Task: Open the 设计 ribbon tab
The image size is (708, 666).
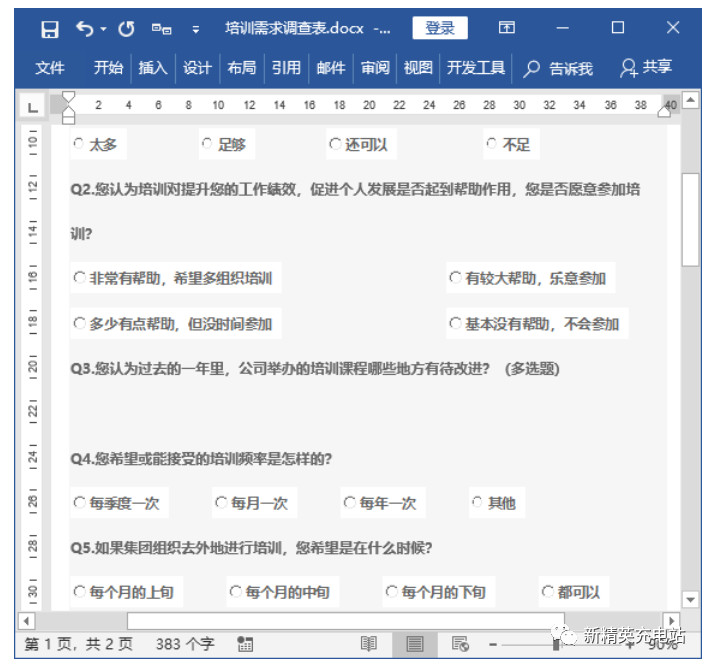Action: (x=197, y=68)
